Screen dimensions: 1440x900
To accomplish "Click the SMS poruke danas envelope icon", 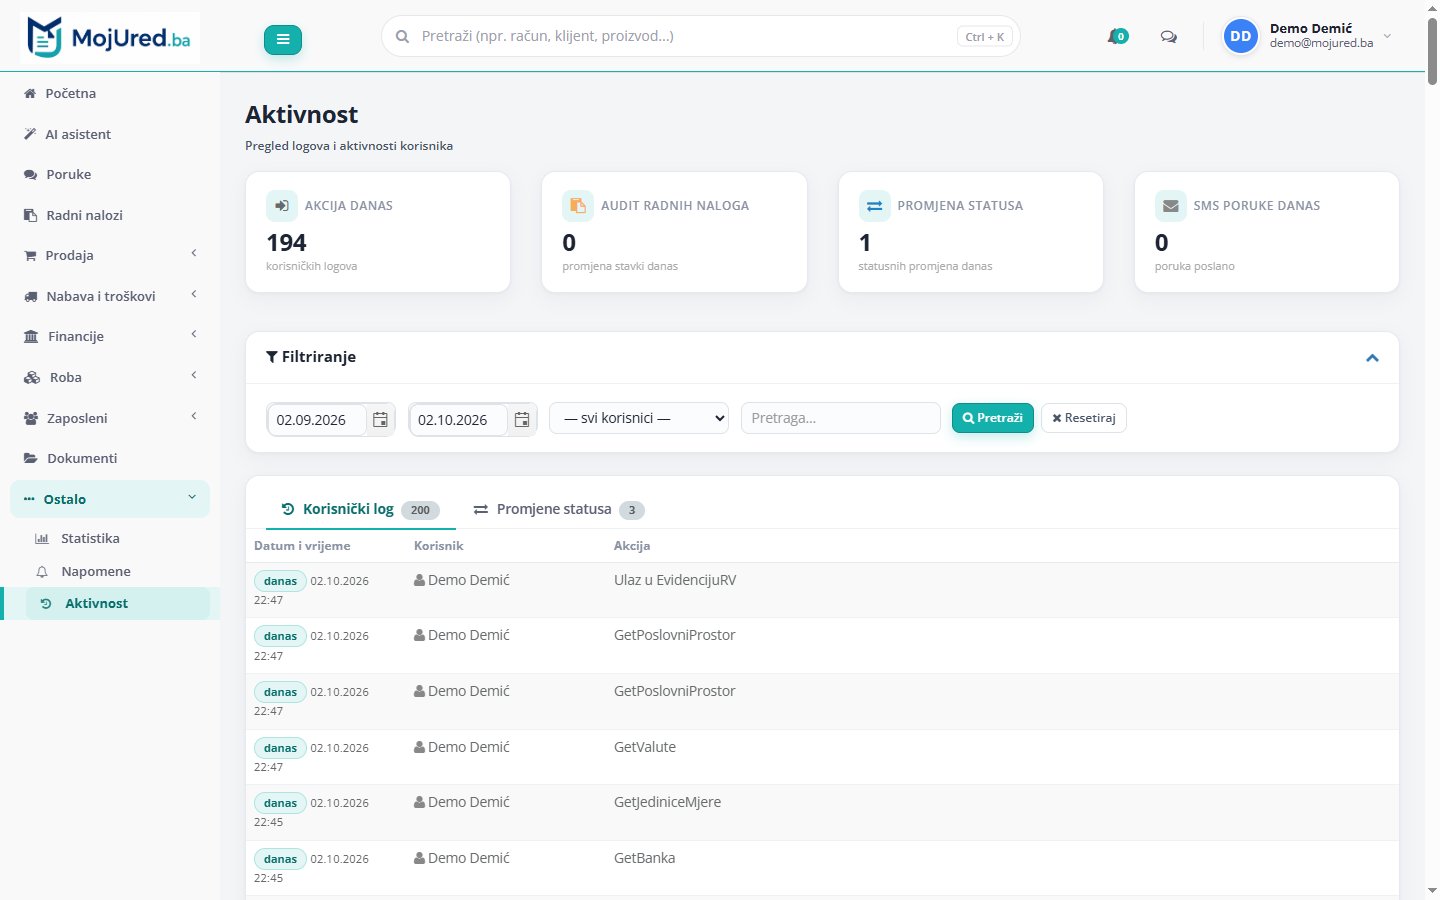I will [1170, 205].
